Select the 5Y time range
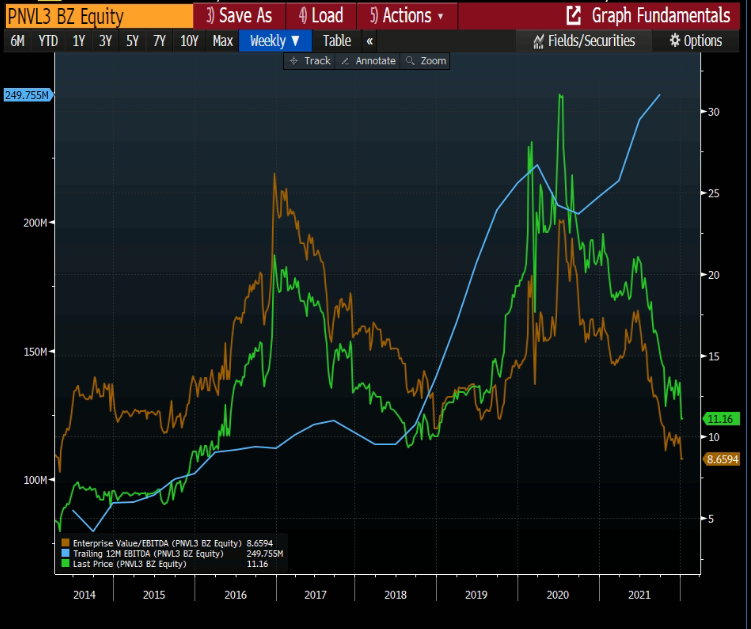 pyautogui.click(x=132, y=41)
